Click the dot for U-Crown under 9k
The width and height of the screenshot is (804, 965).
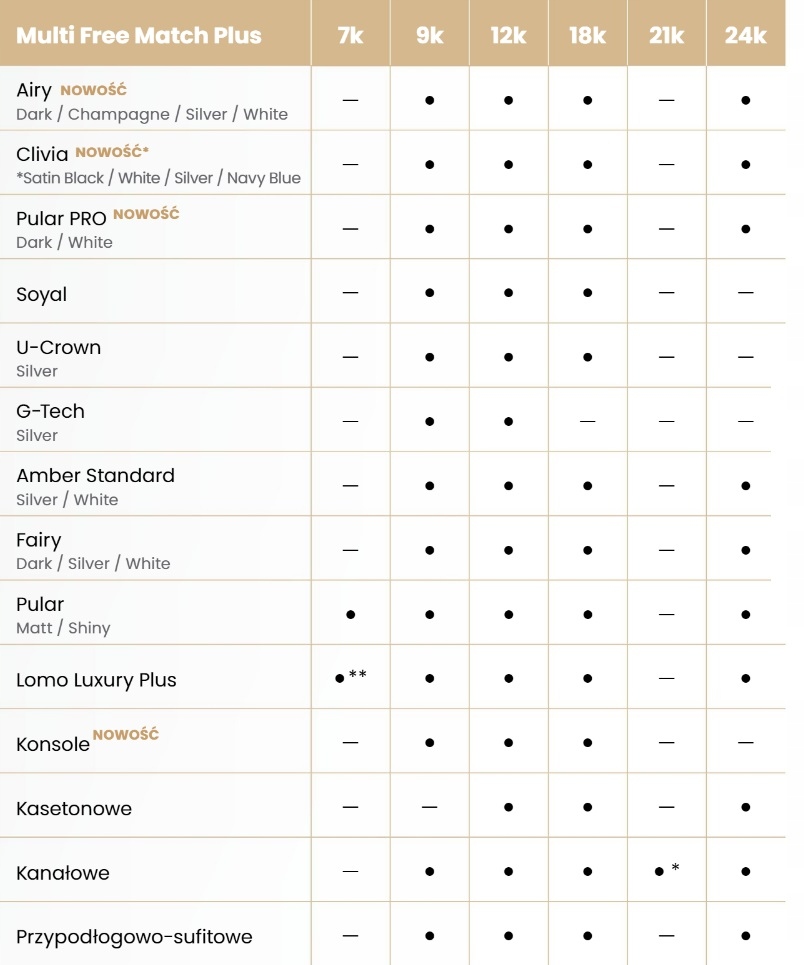(x=430, y=357)
